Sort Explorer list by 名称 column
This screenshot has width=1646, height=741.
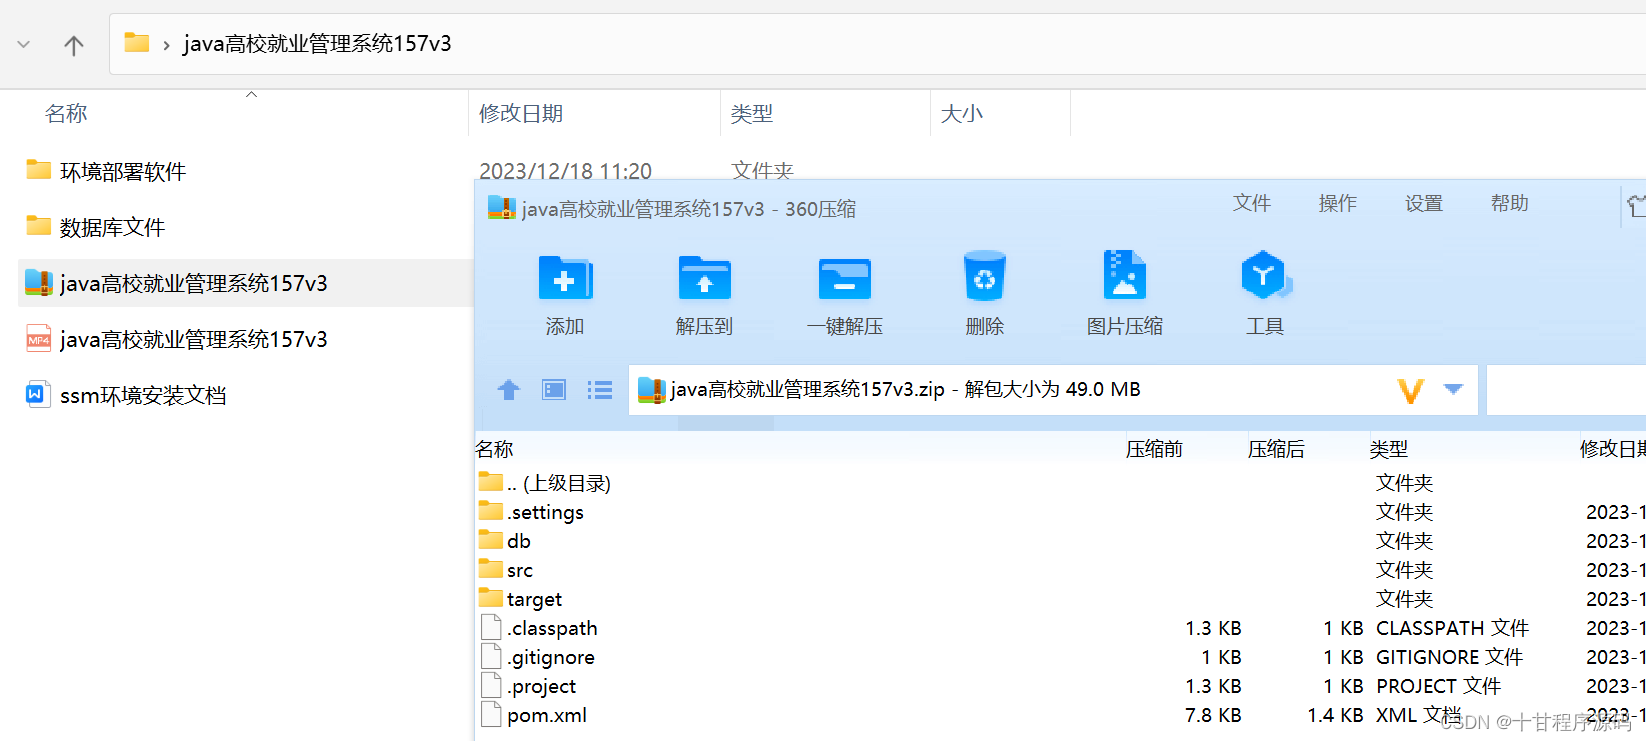click(x=66, y=114)
